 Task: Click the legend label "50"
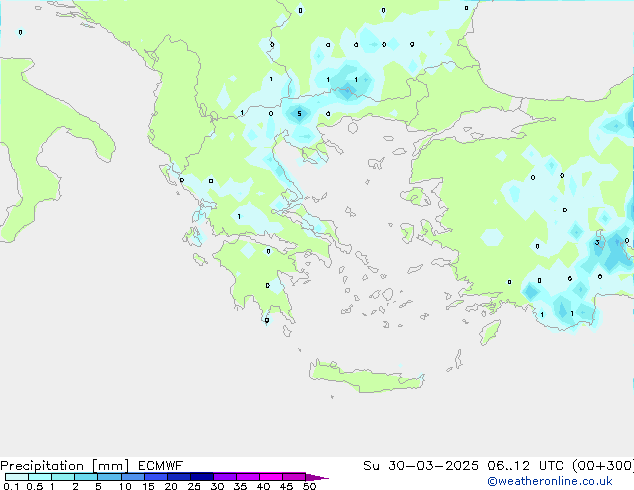309,486
